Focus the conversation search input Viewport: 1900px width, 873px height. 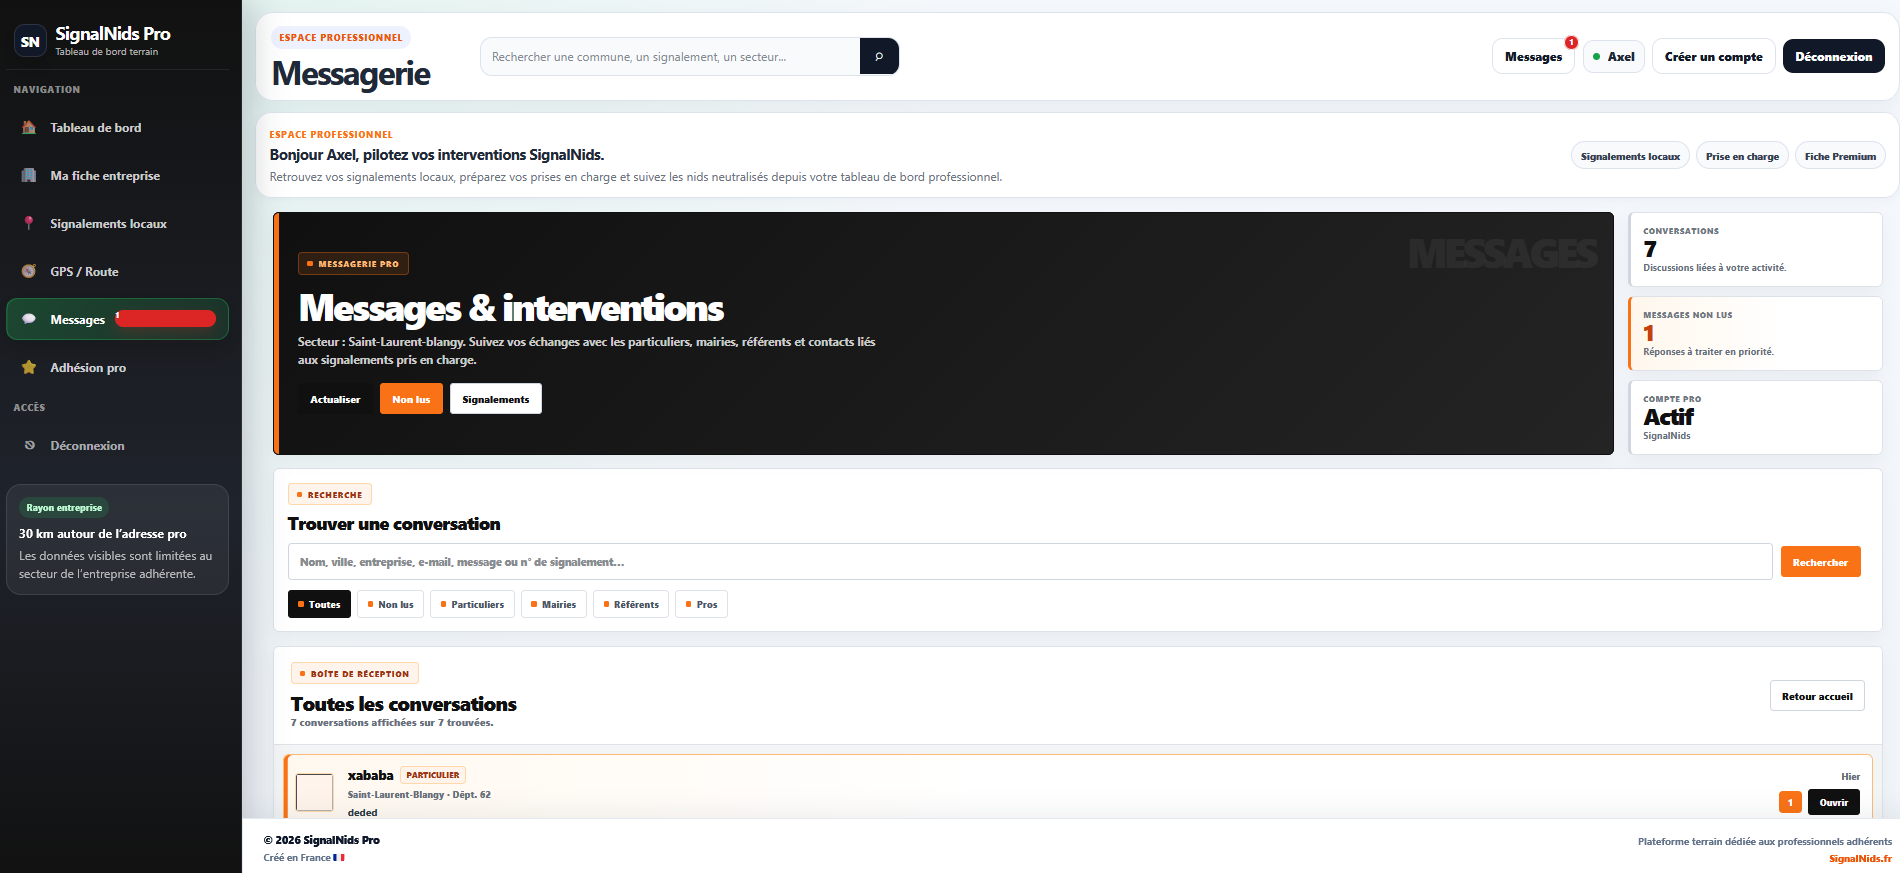[1030, 562]
